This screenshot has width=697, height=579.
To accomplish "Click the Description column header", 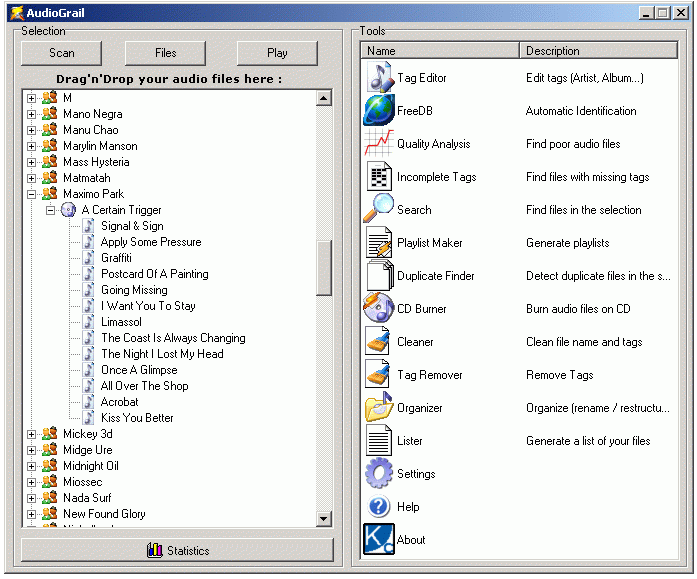I will click(x=598, y=51).
